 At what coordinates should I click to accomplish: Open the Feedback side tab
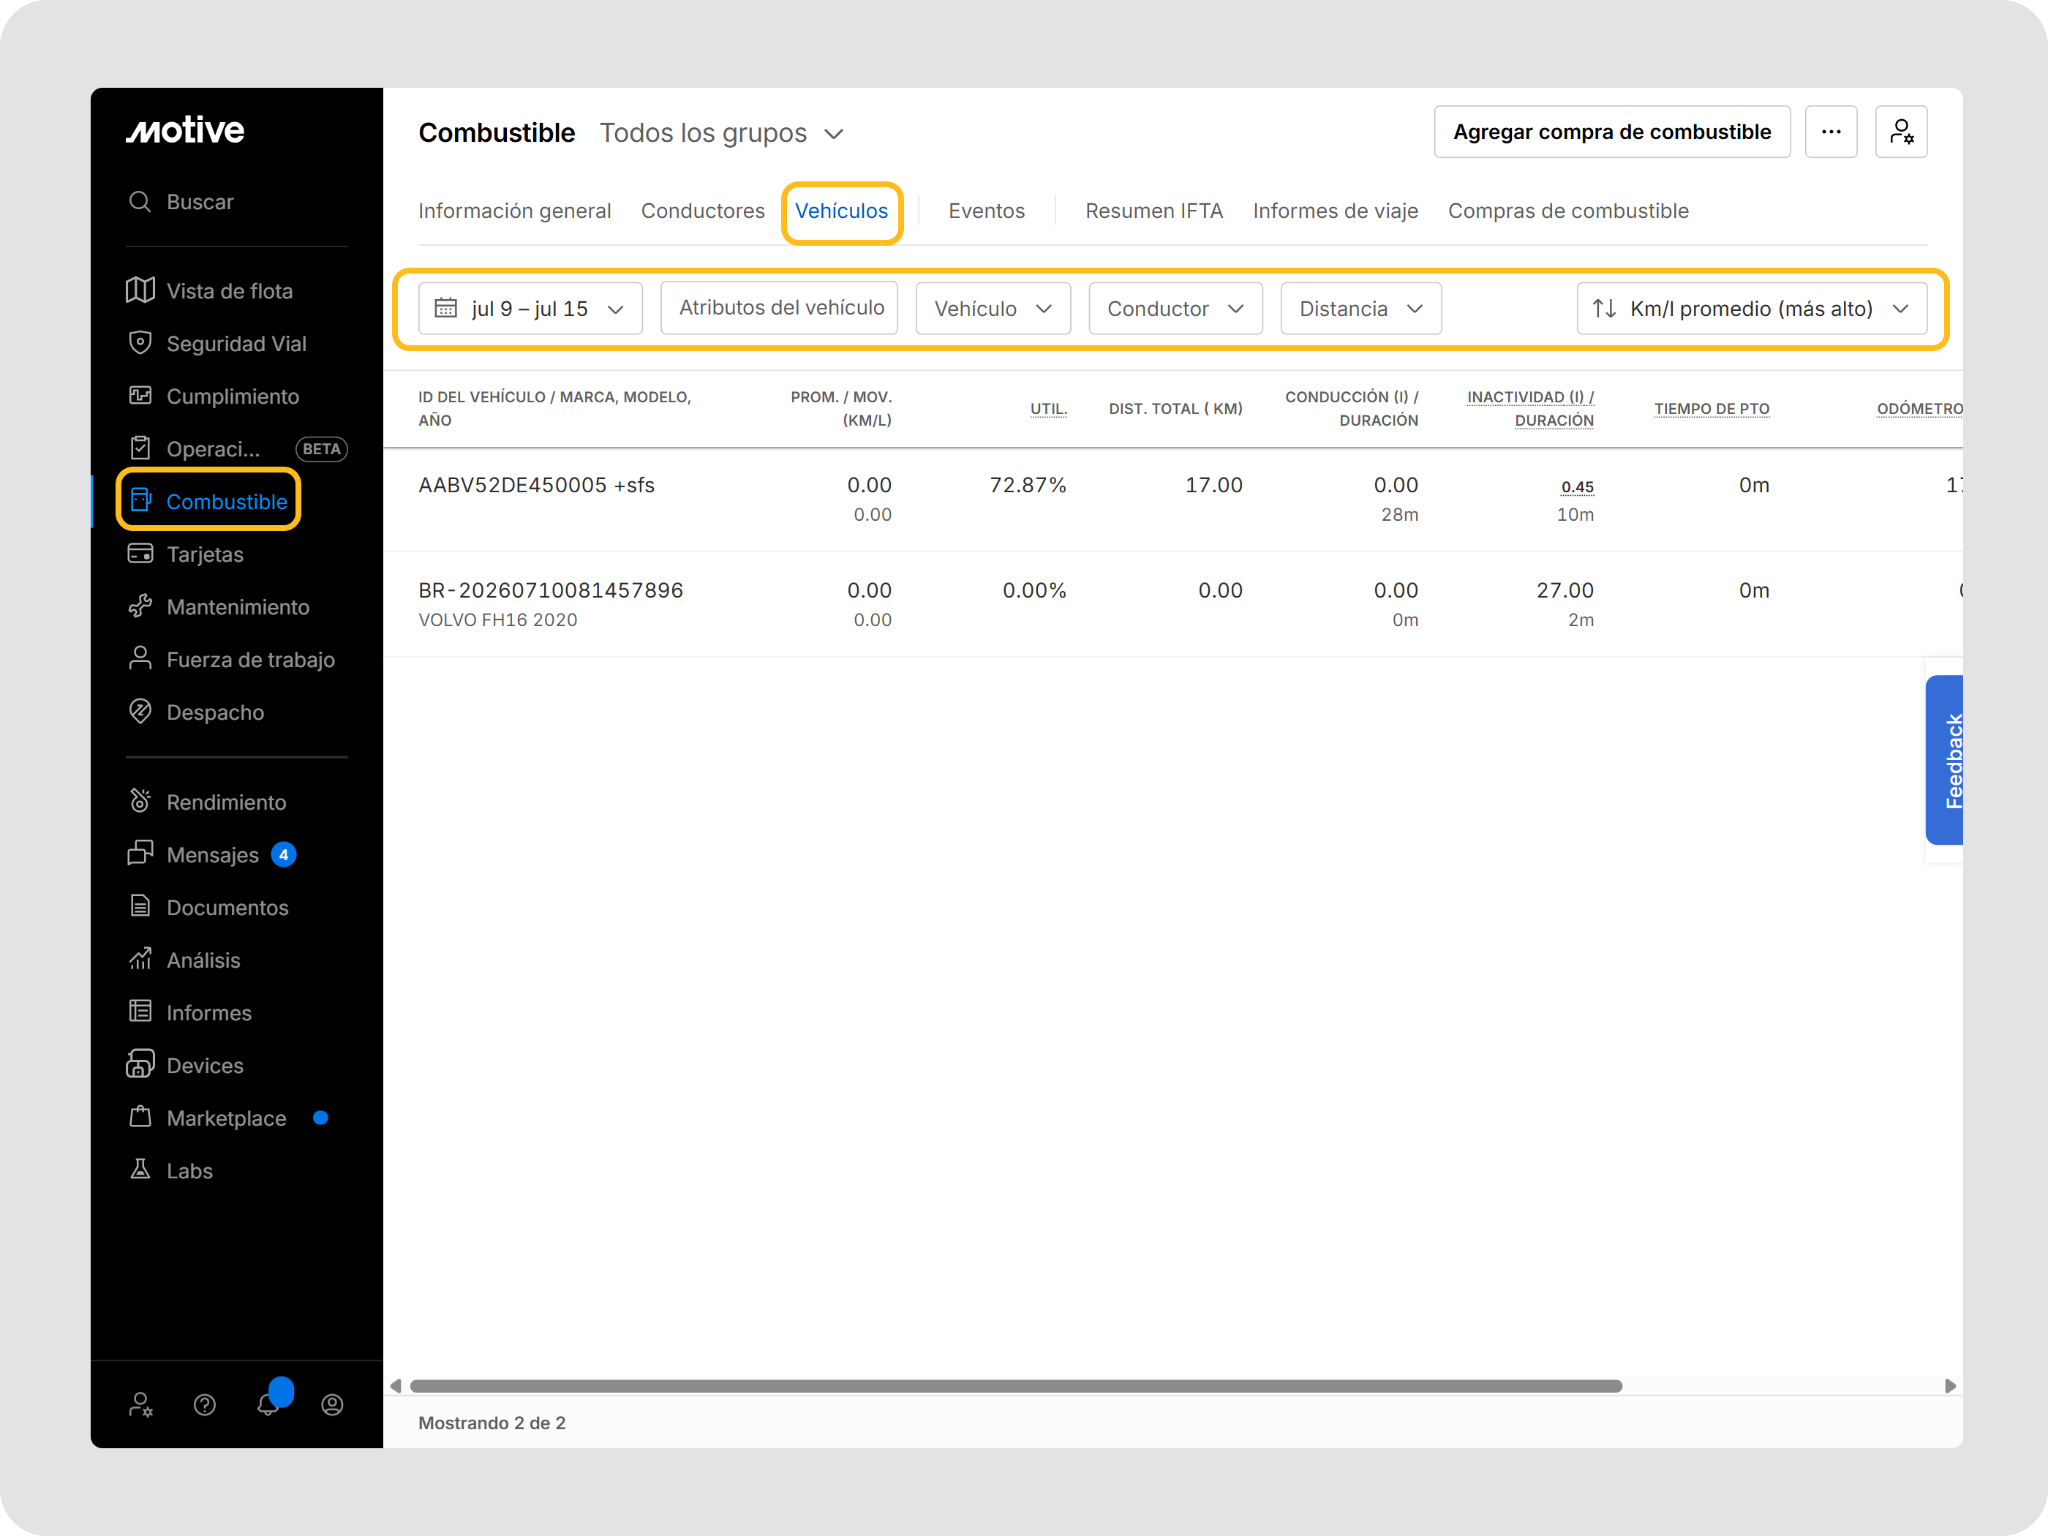click(x=1945, y=760)
